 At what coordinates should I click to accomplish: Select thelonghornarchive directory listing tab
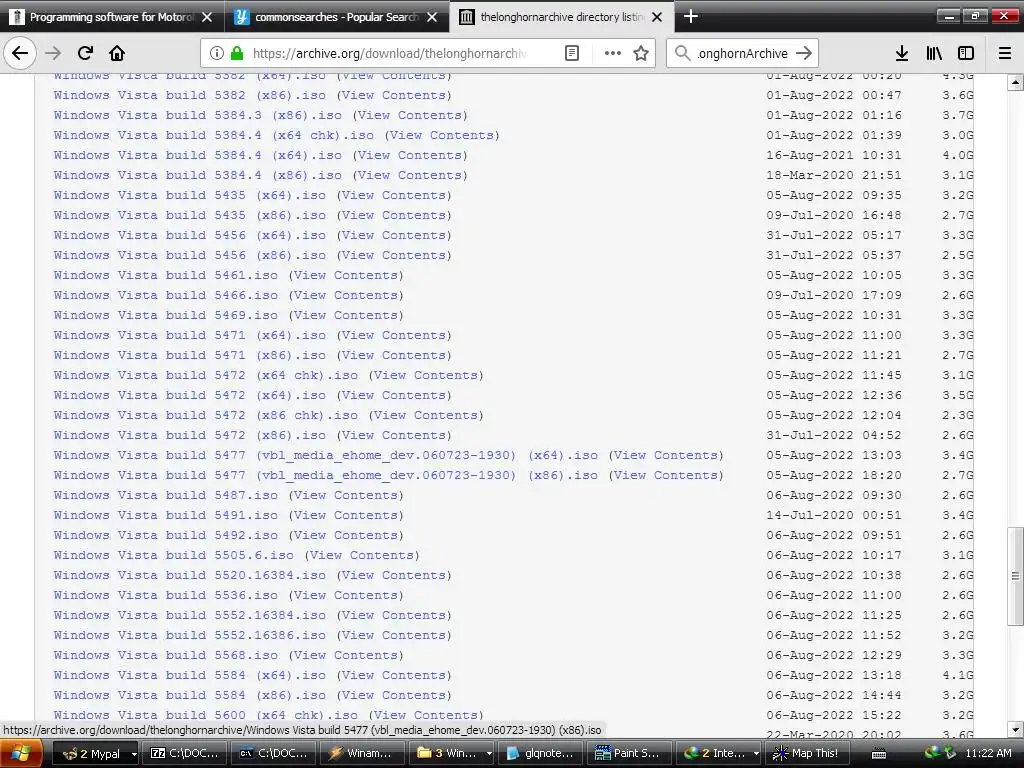[x=562, y=16]
